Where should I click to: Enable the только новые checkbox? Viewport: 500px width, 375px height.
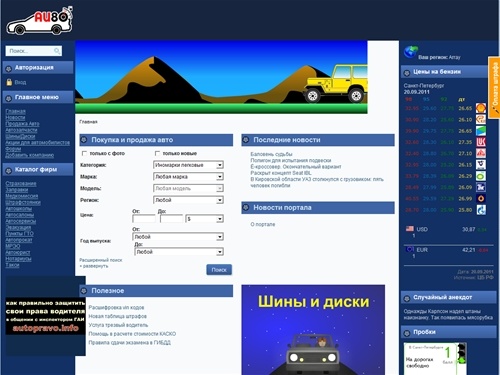(x=157, y=153)
